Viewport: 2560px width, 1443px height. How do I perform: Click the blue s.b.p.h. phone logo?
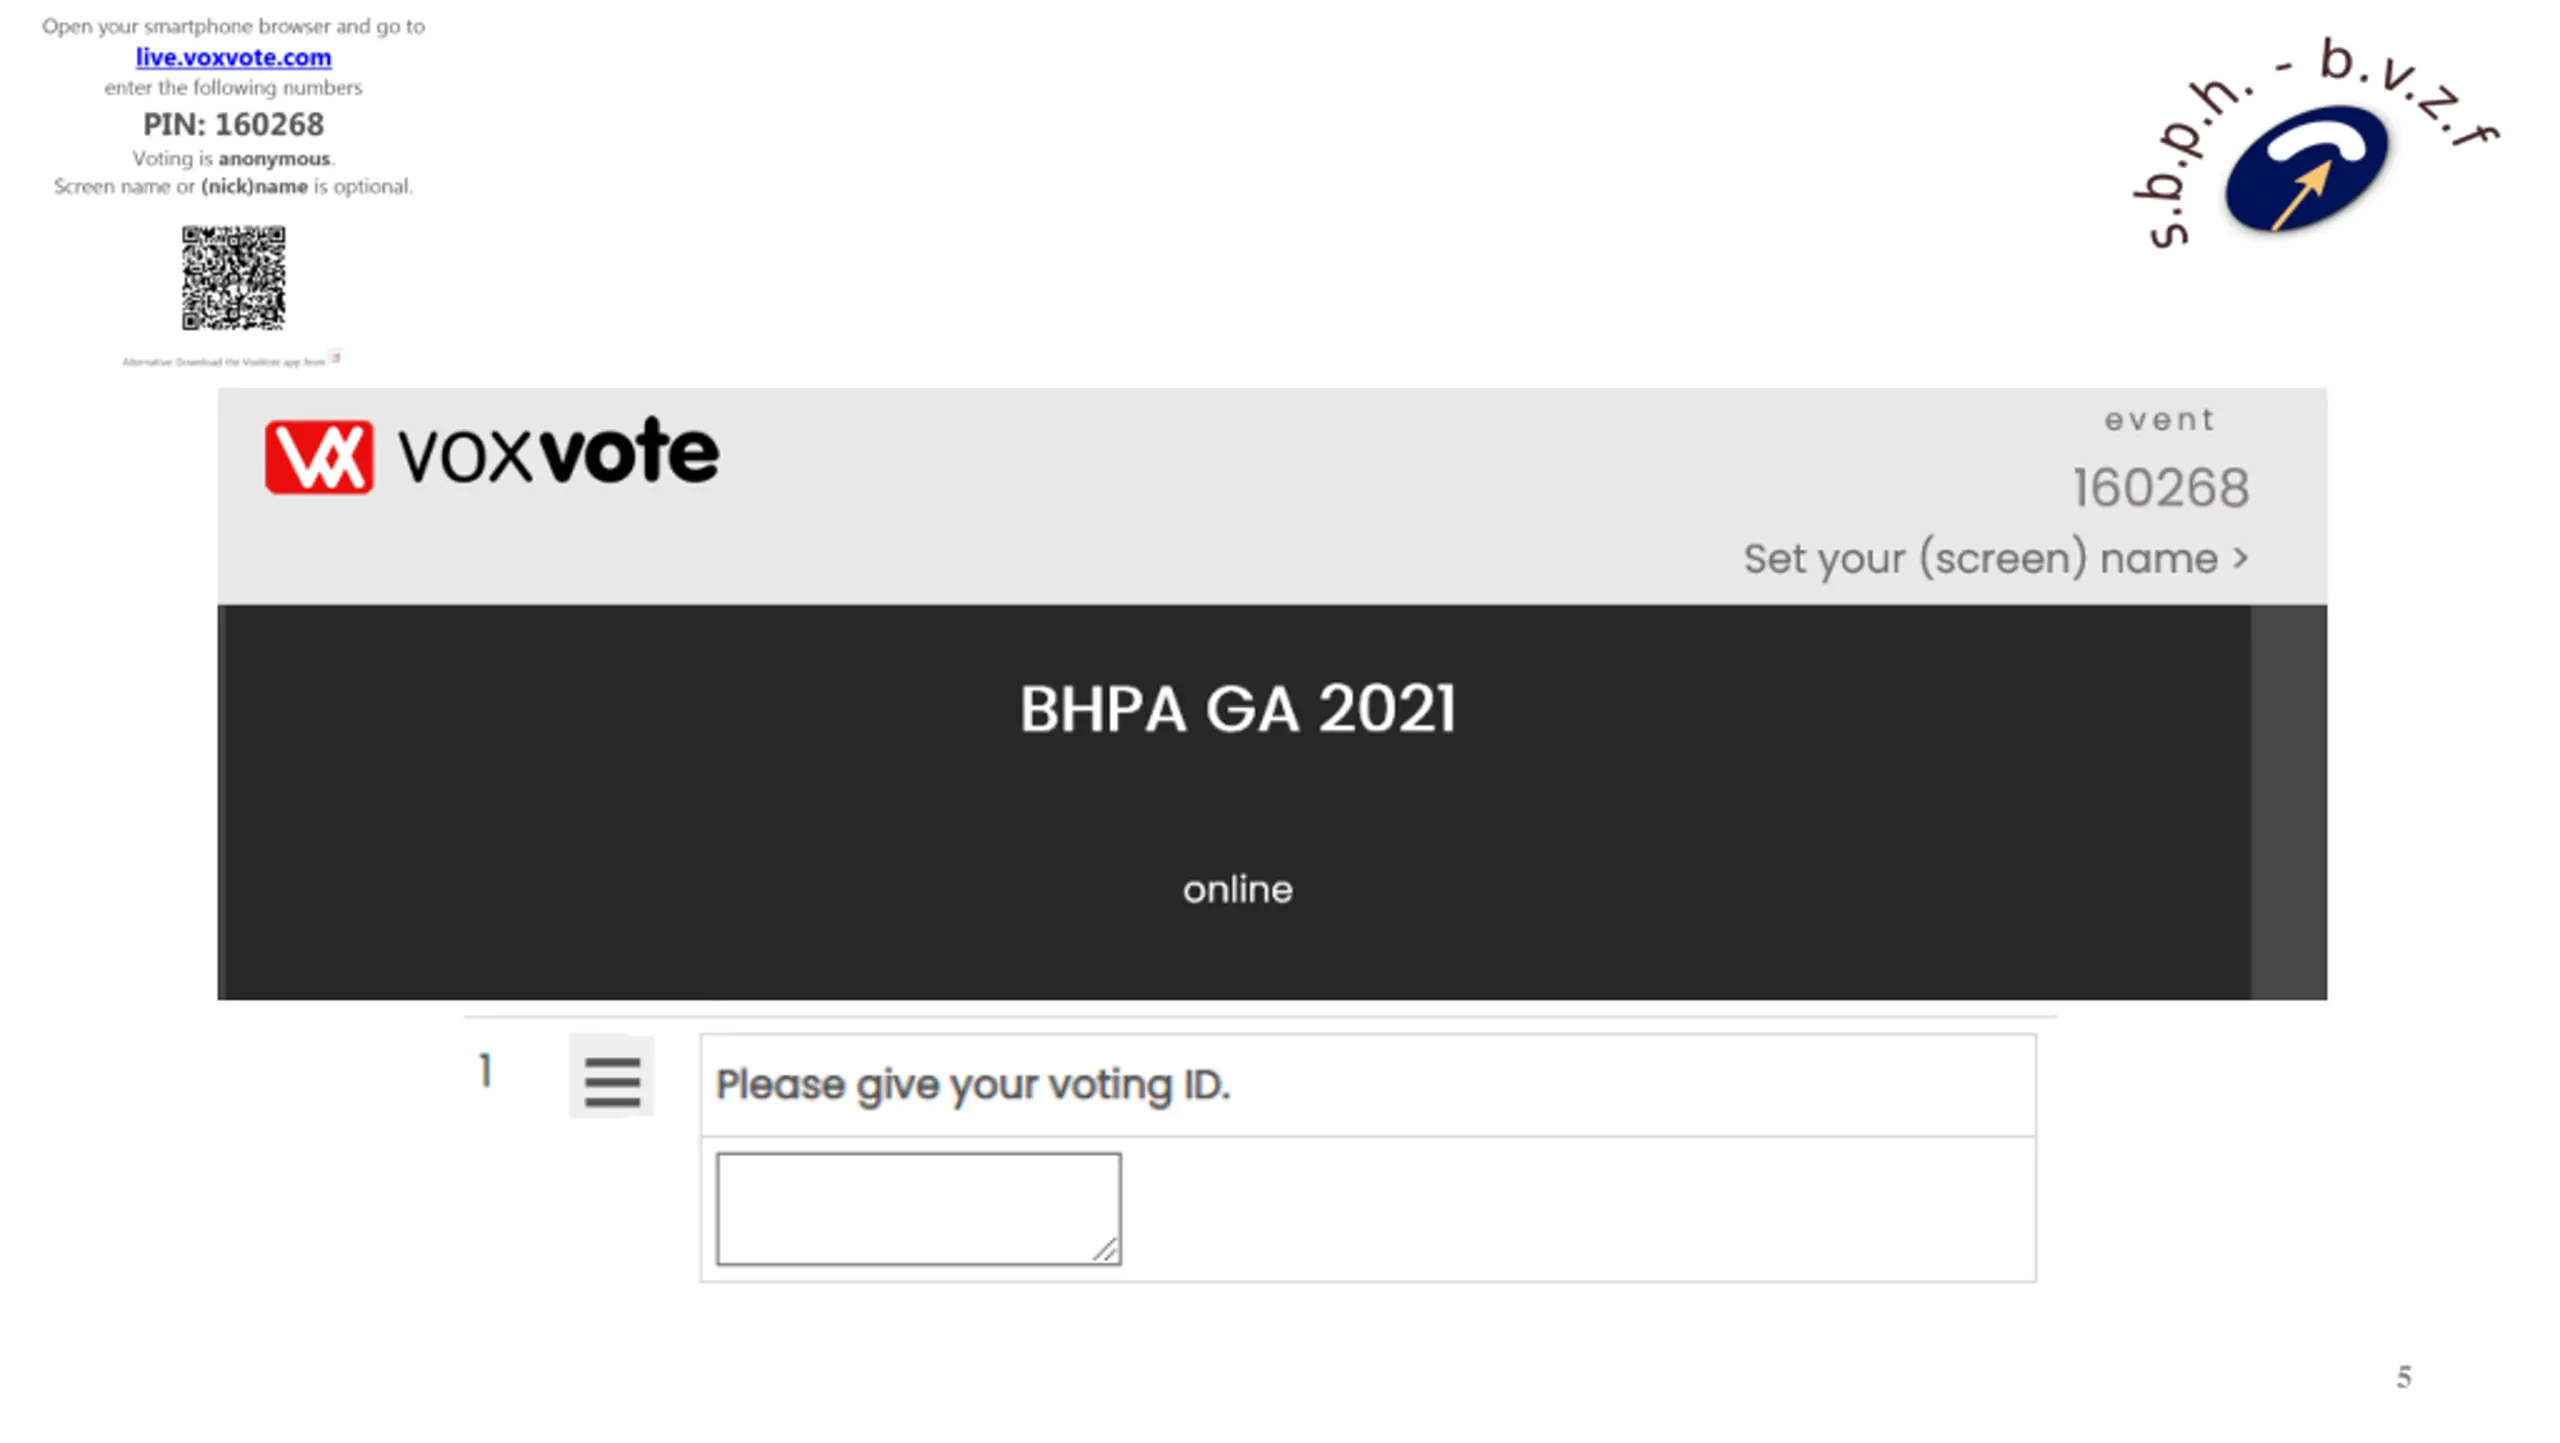(x=2306, y=170)
